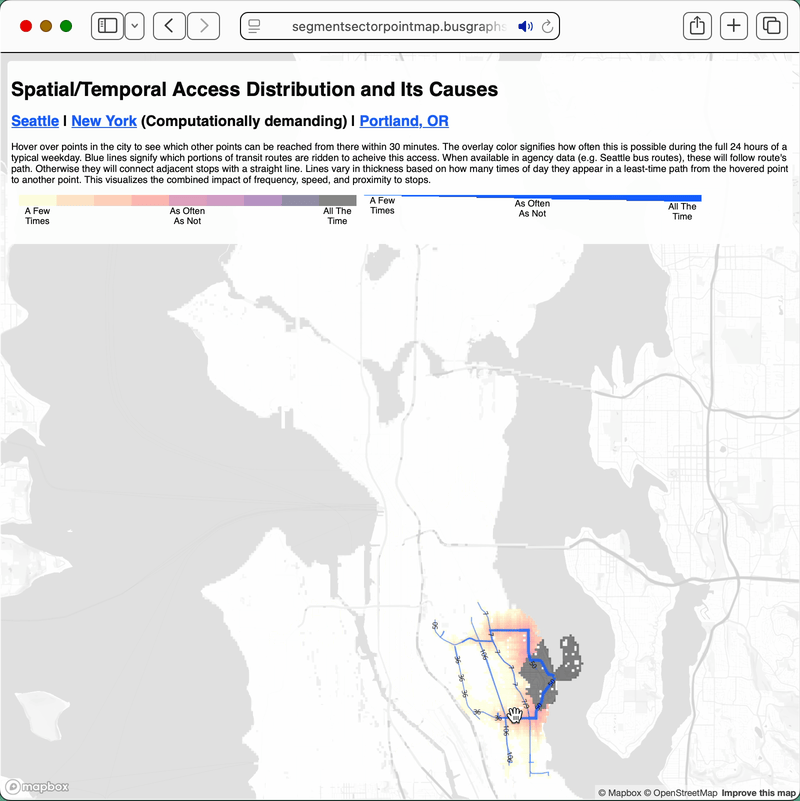Click the pale yellow 'A Few Times' swatch
The image size is (800, 801).
(x=37, y=201)
